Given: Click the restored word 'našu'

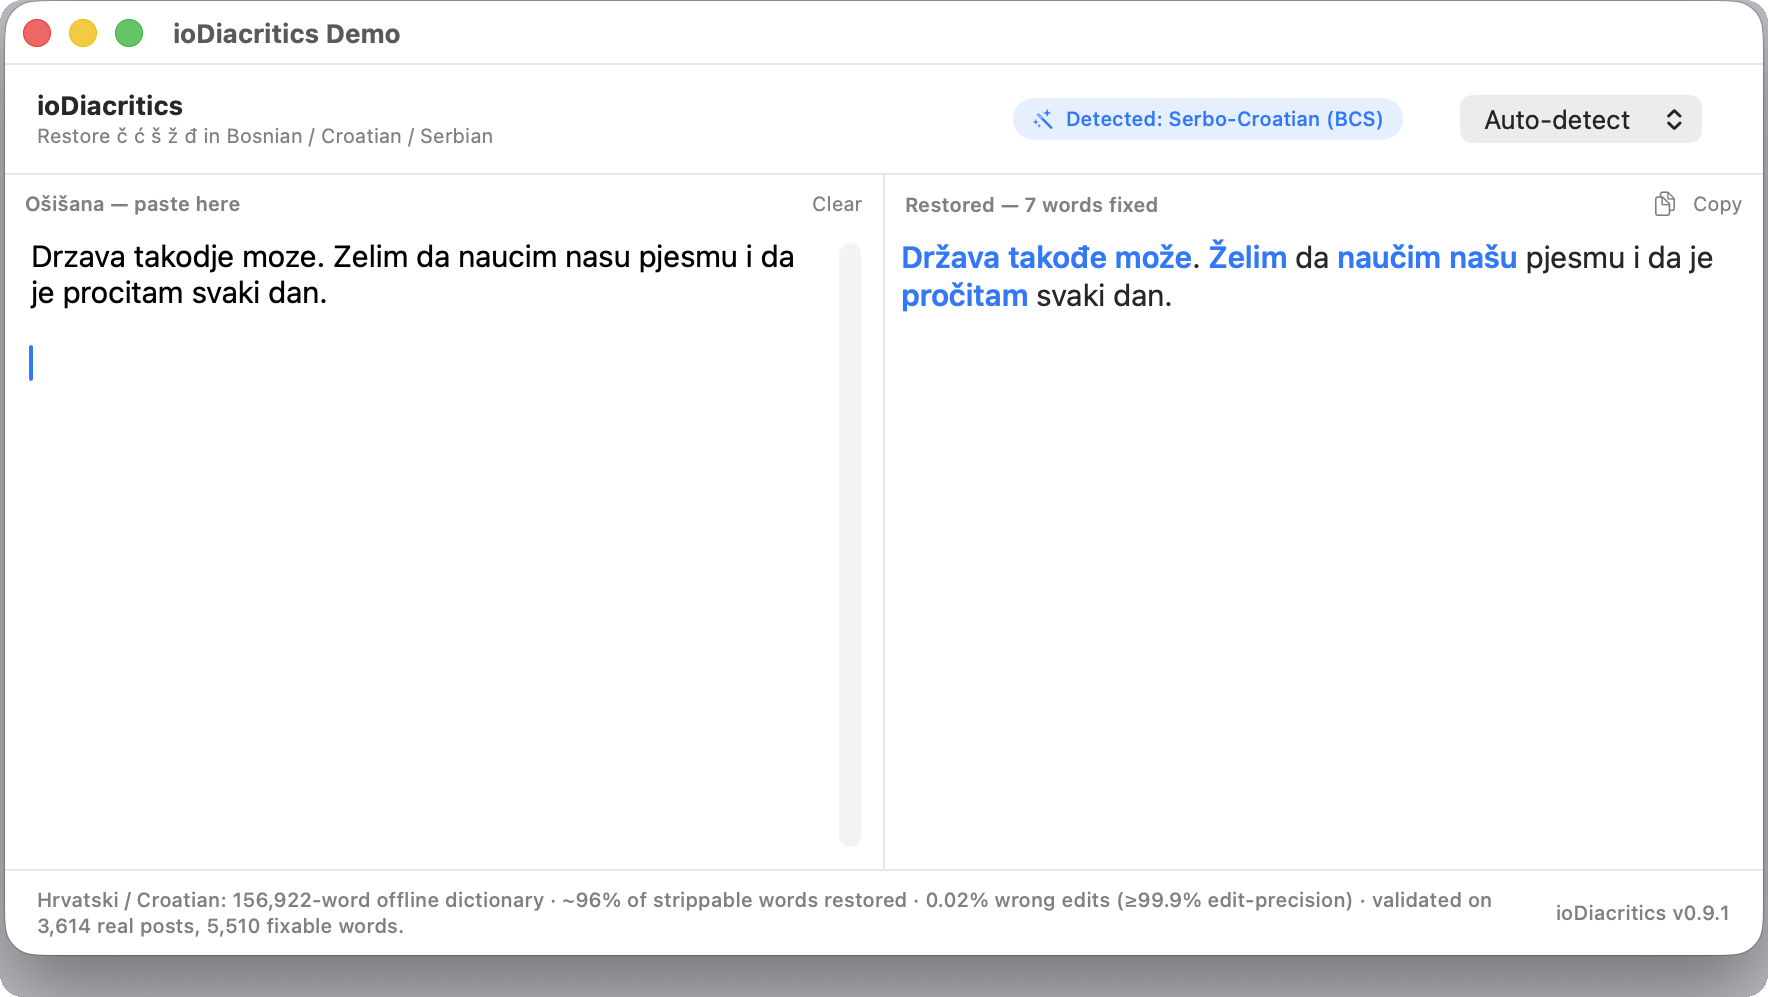Looking at the screenshot, I should (1483, 258).
